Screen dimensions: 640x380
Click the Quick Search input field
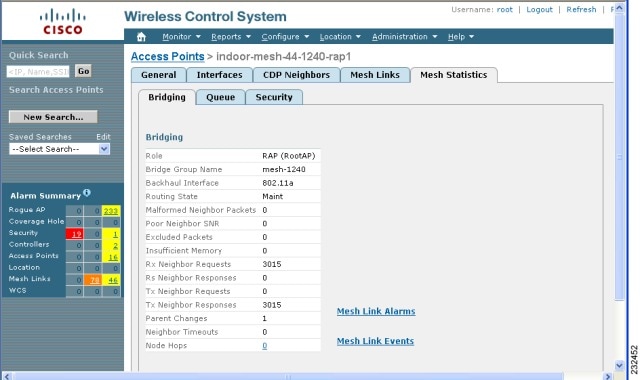(38, 71)
